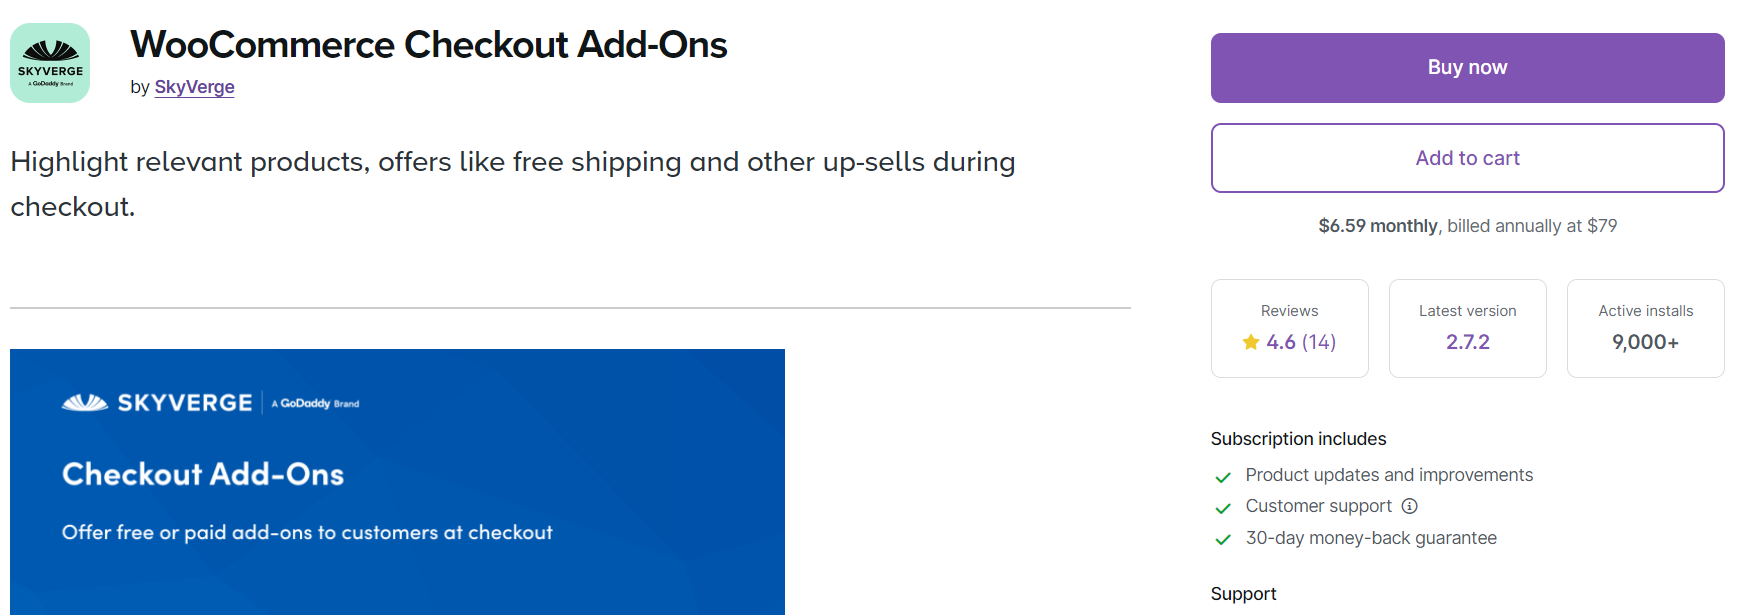Click the SkyVerge plugin logo icon
Viewport: 1752px width, 615px height.
pos(50,63)
